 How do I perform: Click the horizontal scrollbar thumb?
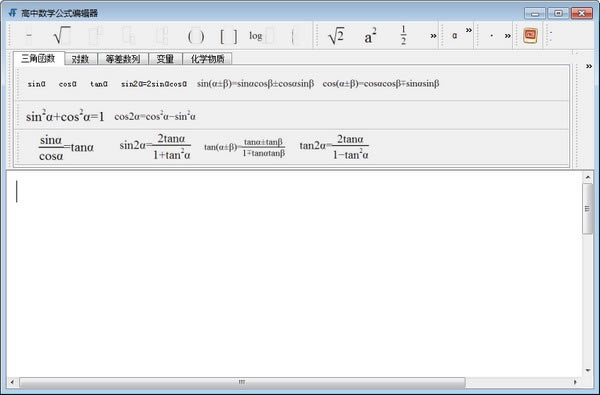click(x=242, y=382)
